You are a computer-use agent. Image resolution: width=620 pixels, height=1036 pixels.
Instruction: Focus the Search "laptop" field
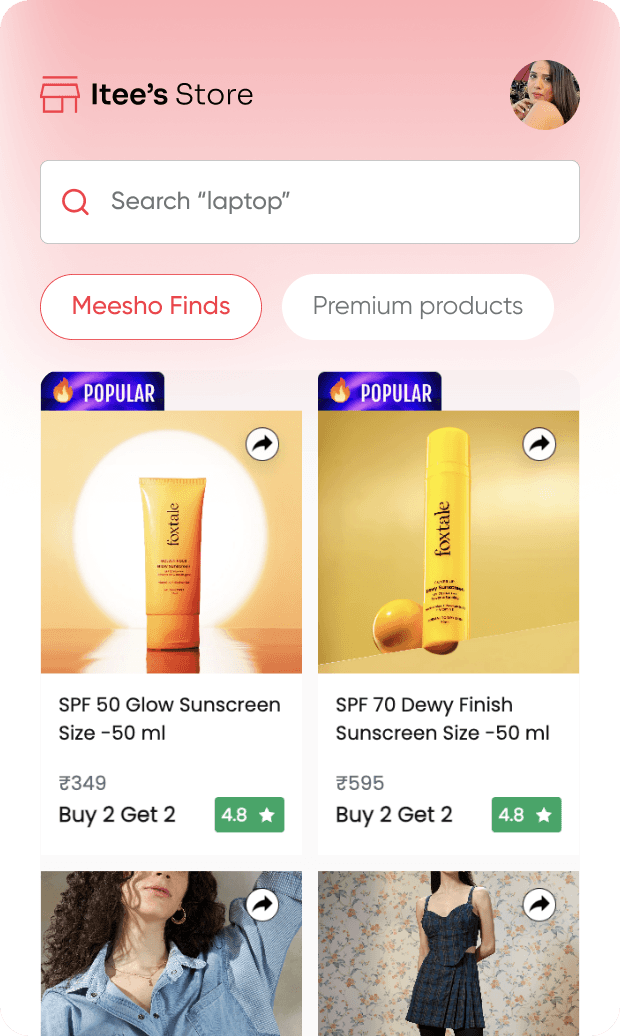point(310,202)
